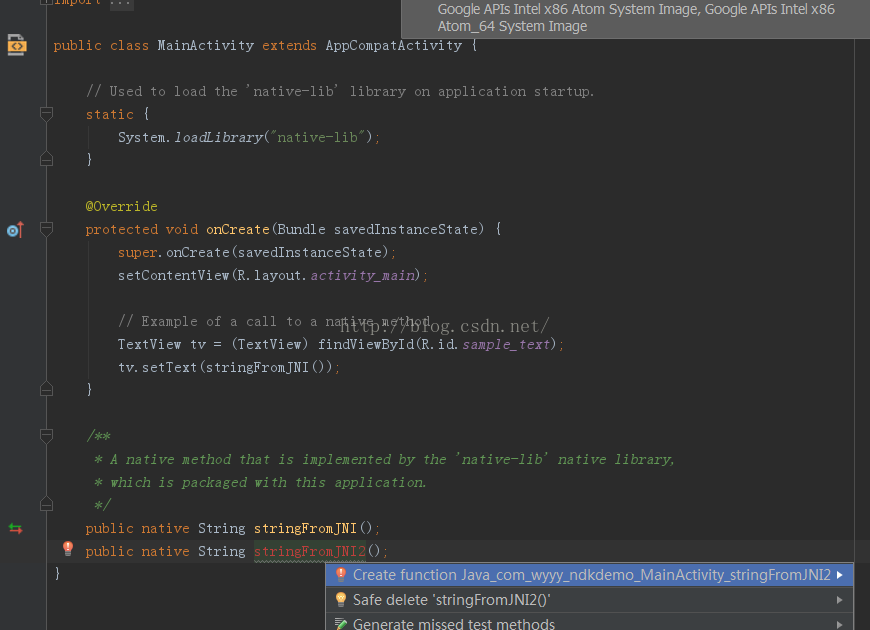This screenshot has height=630, width=870.
Task: Expand the folded import block placeholder
Action: pyautogui.click(x=121, y=3)
